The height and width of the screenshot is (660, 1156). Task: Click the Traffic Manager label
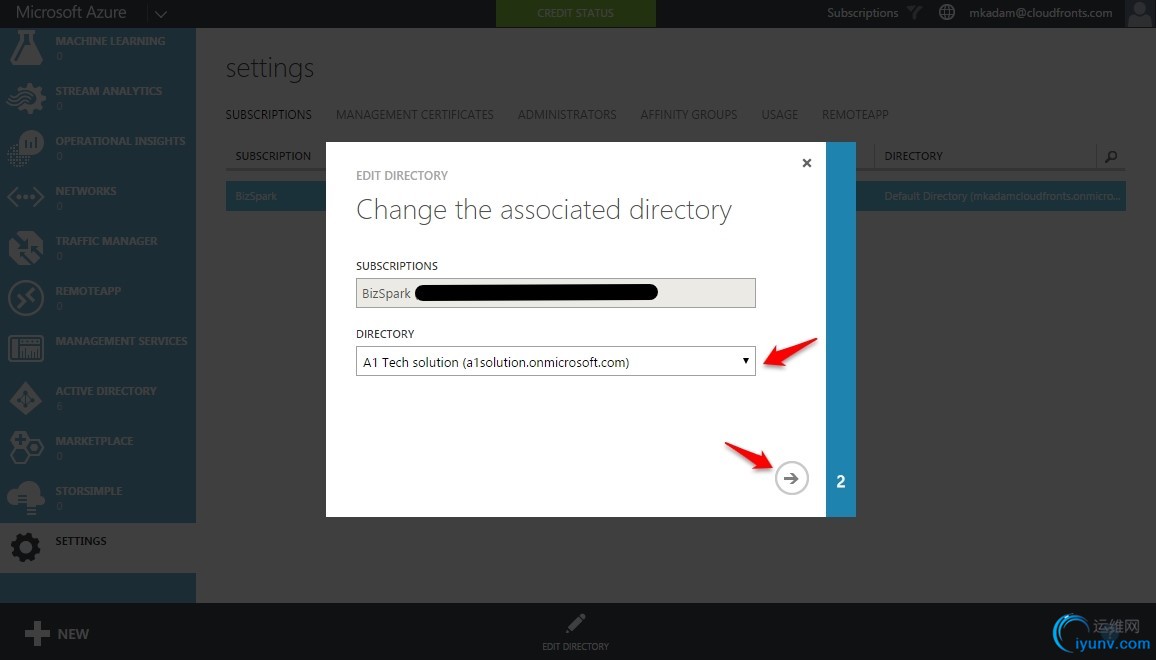pos(106,240)
